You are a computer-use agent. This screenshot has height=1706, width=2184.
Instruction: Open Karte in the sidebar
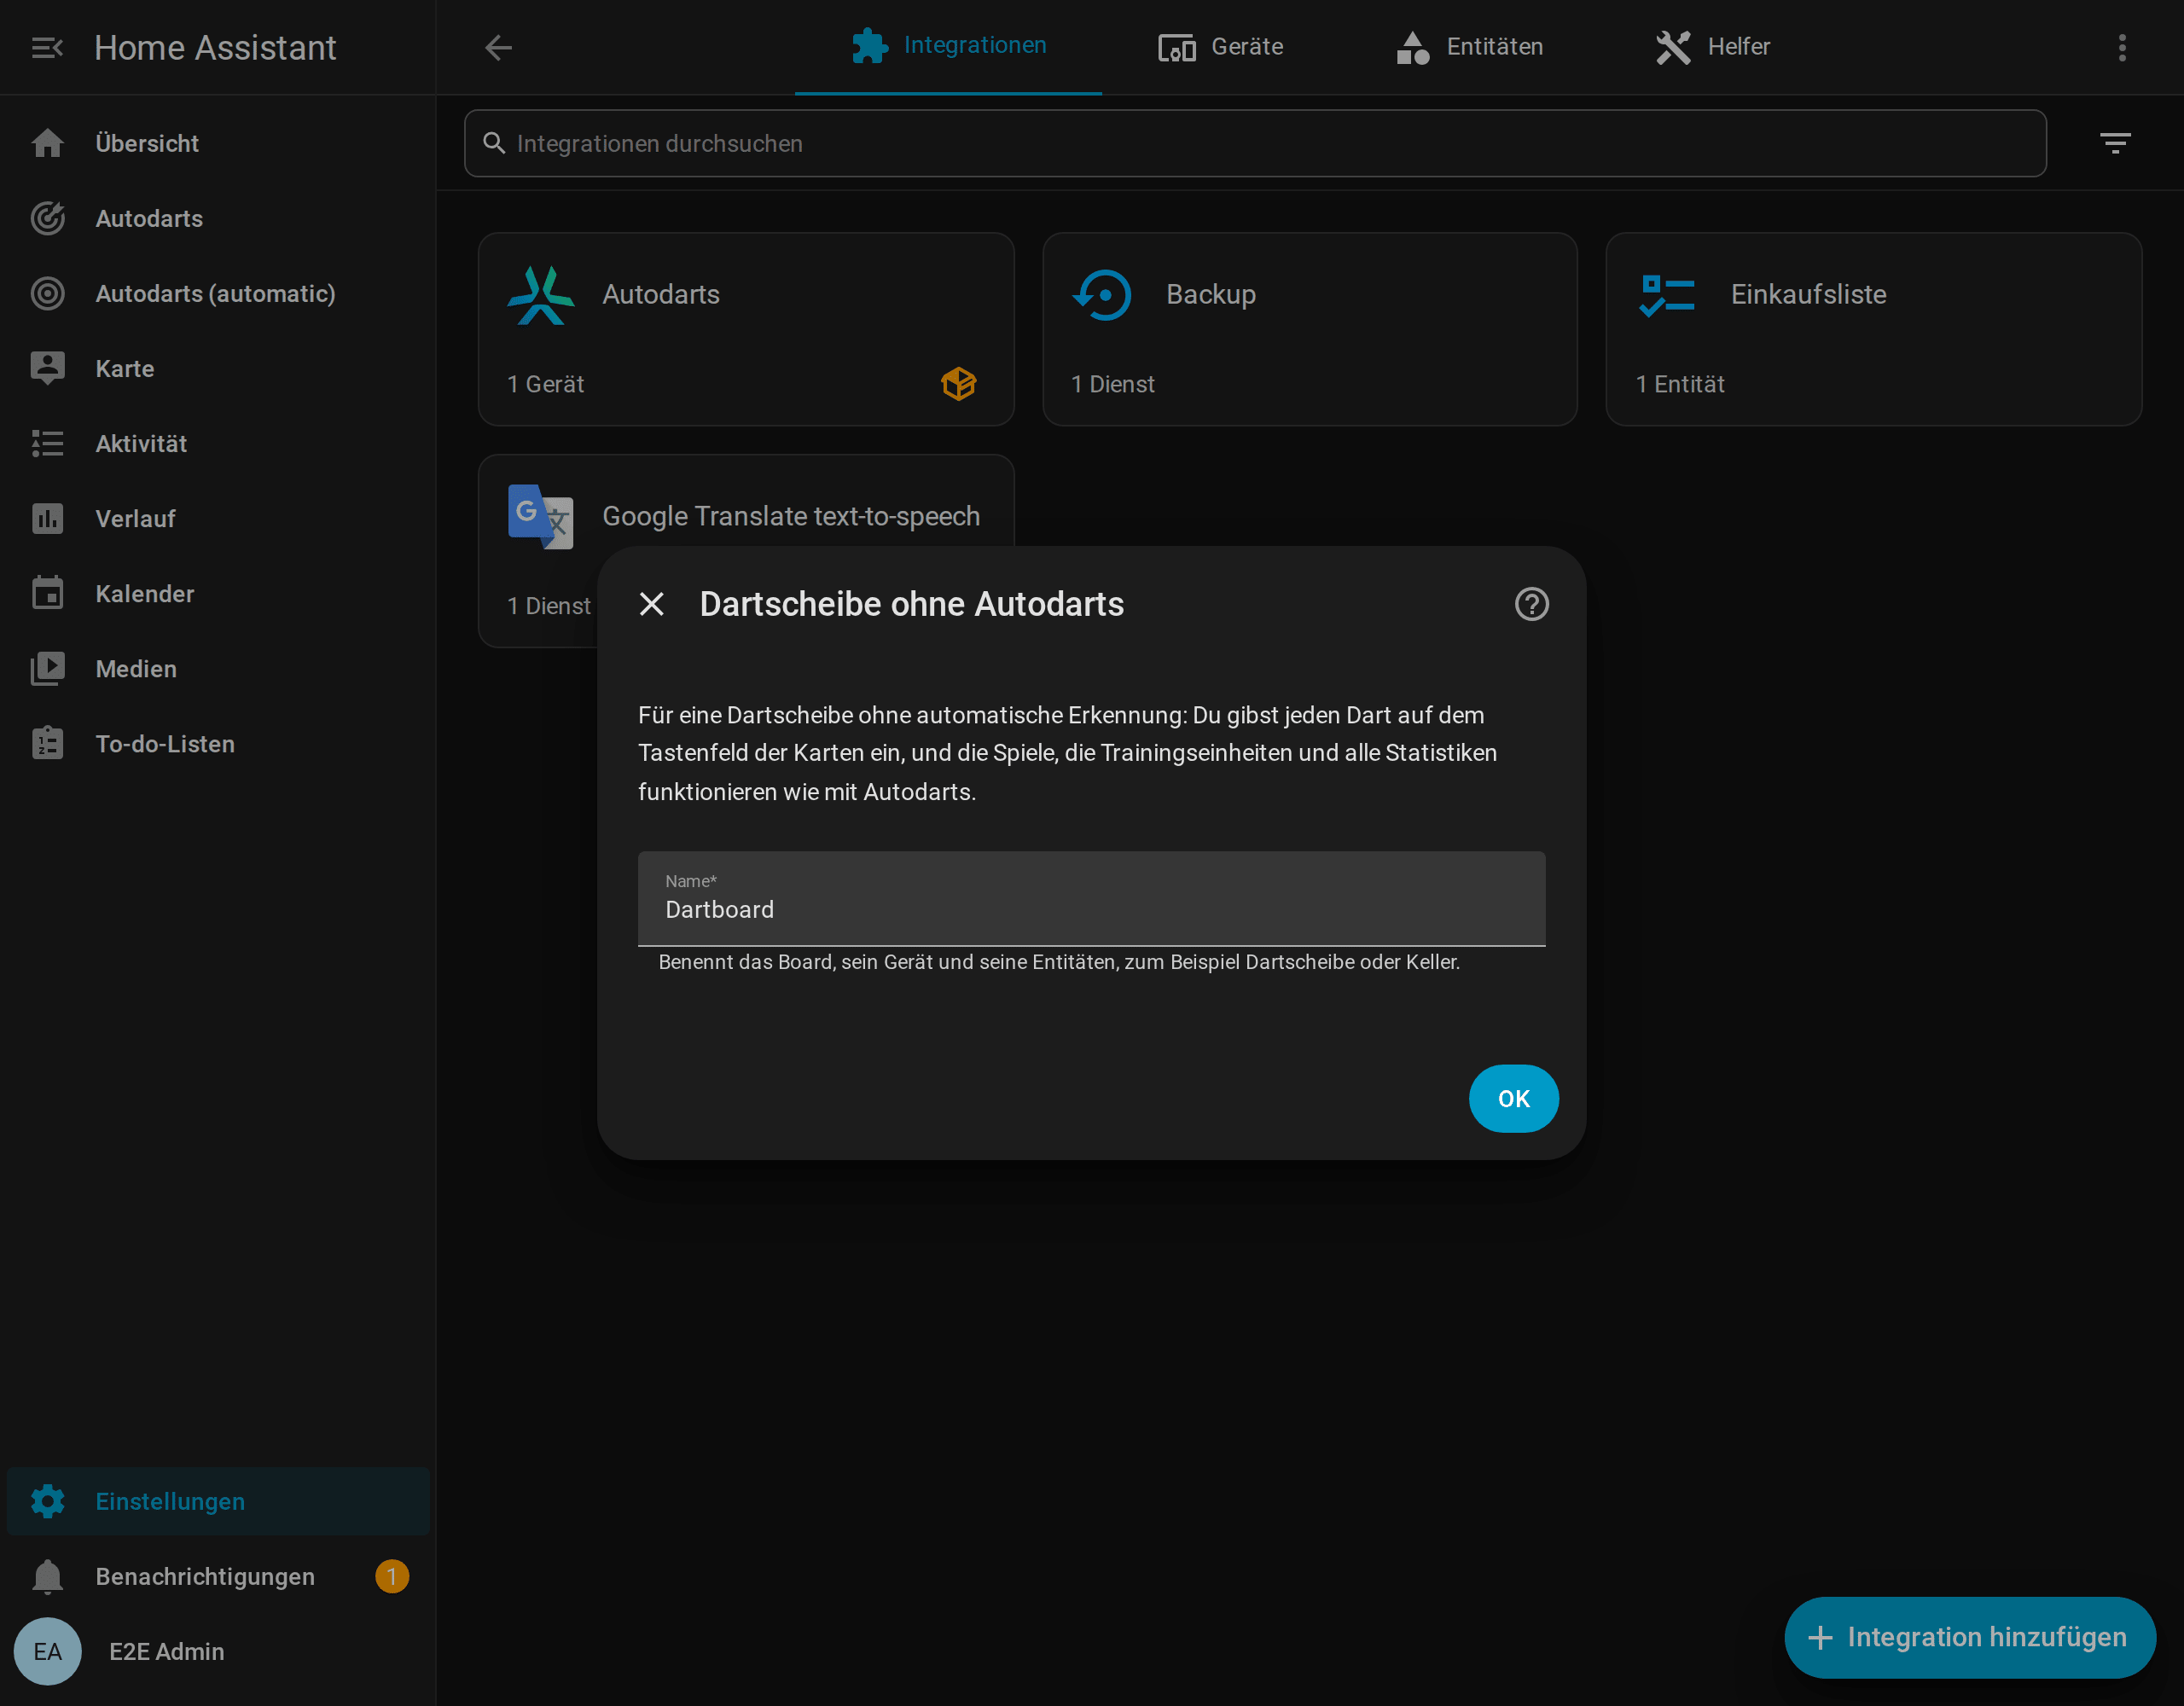(x=218, y=368)
